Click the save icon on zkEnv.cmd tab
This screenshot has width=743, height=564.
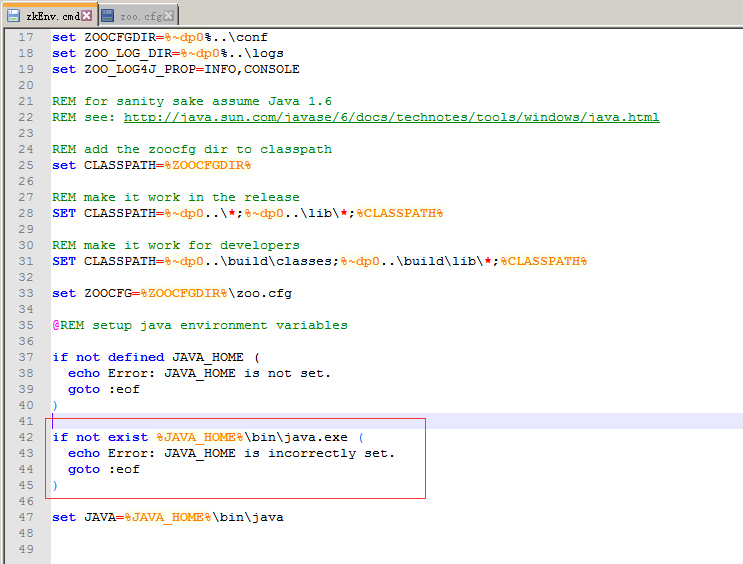13,16
